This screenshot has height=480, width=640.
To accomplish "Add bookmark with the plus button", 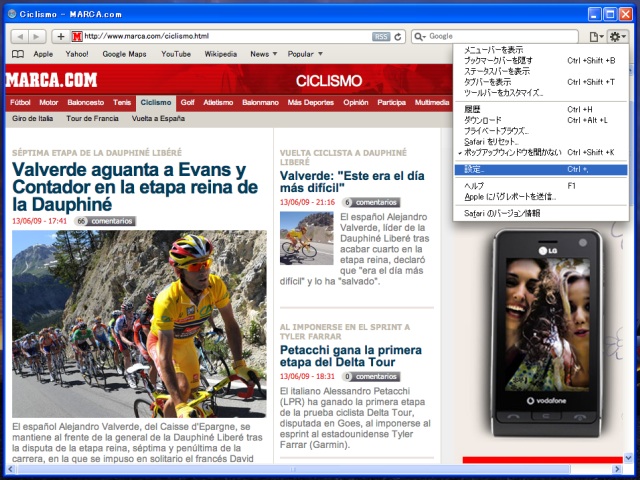I will (61, 37).
